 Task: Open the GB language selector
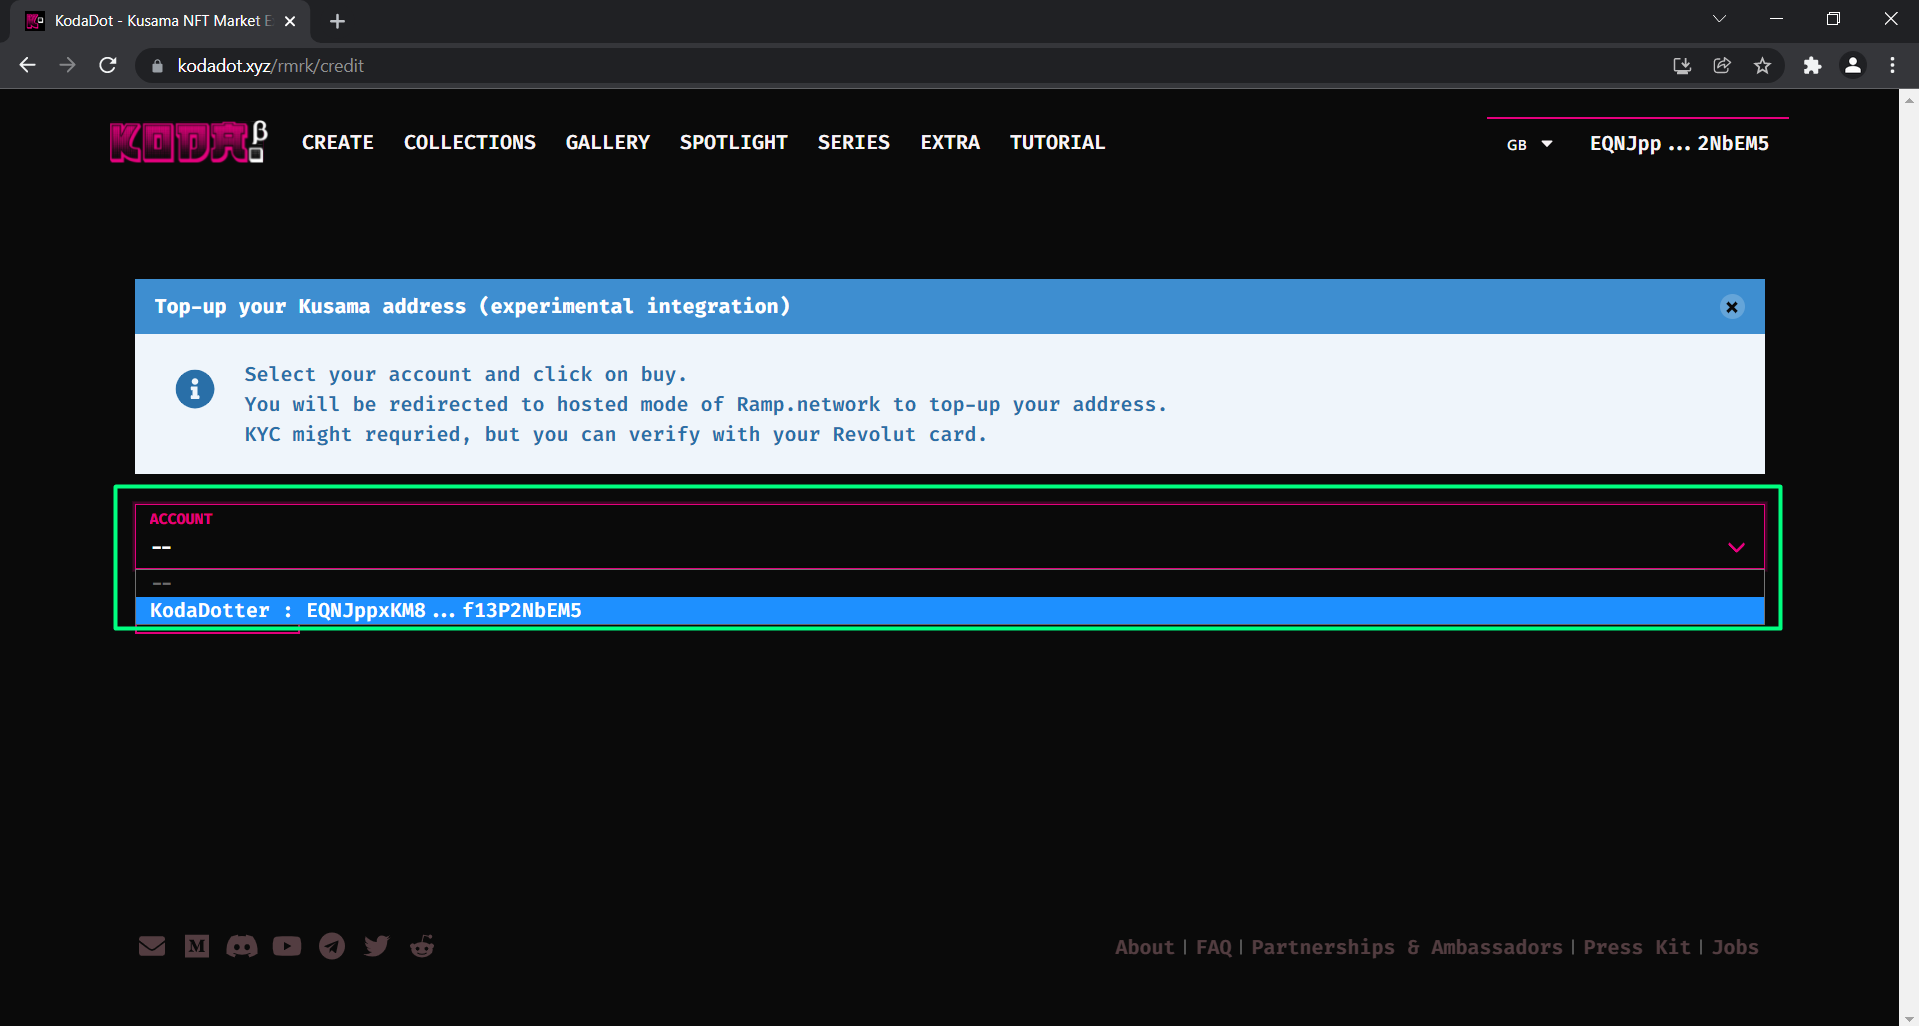(1529, 144)
